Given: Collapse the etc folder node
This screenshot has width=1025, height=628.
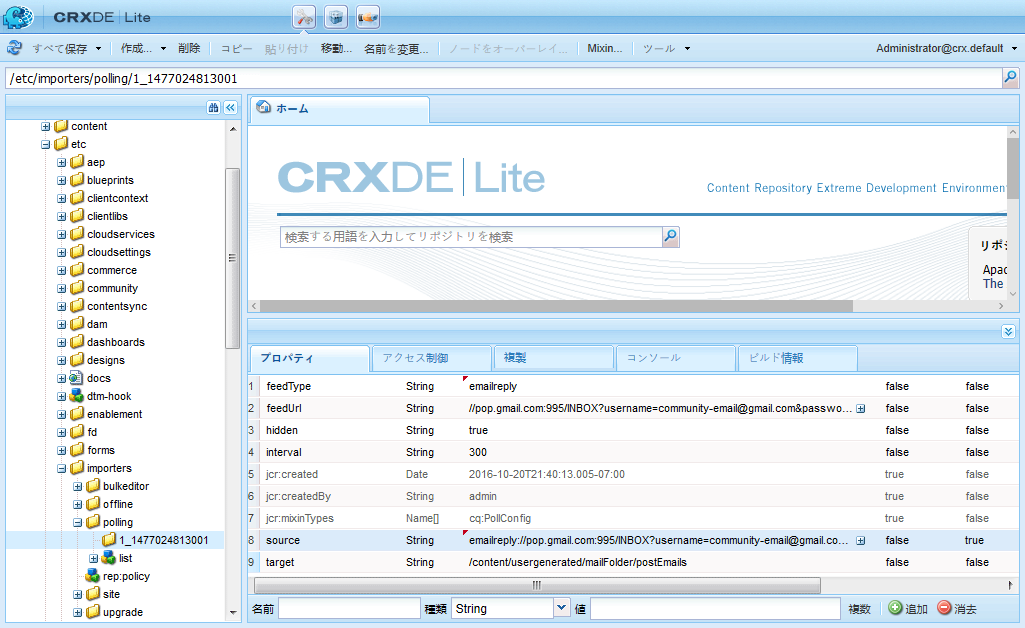Looking at the screenshot, I should click(46, 144).
